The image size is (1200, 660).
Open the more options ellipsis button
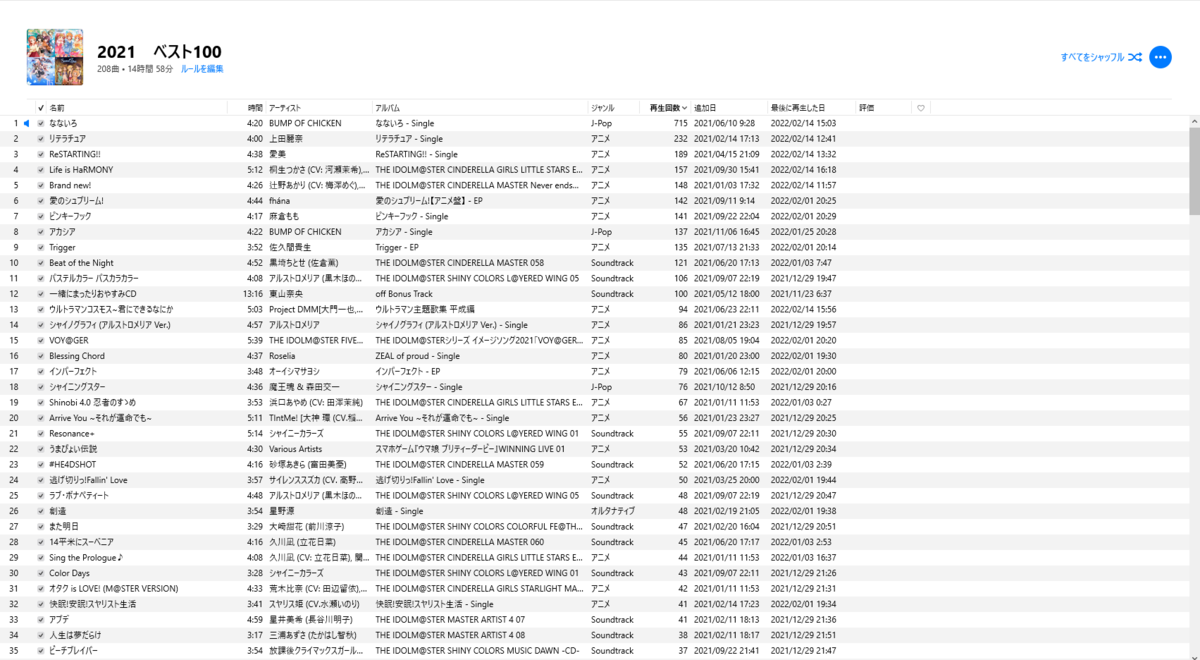point(1160,58)
